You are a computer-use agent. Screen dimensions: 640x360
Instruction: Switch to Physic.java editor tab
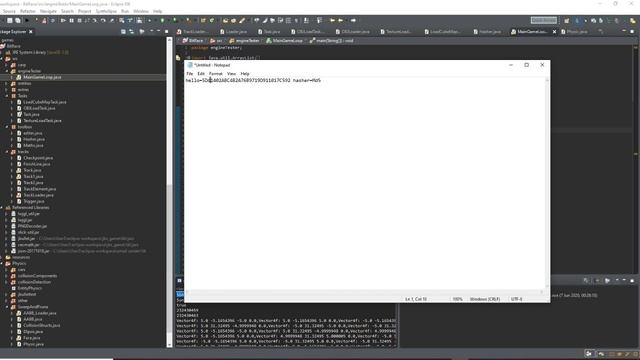(x=575, y=31)
